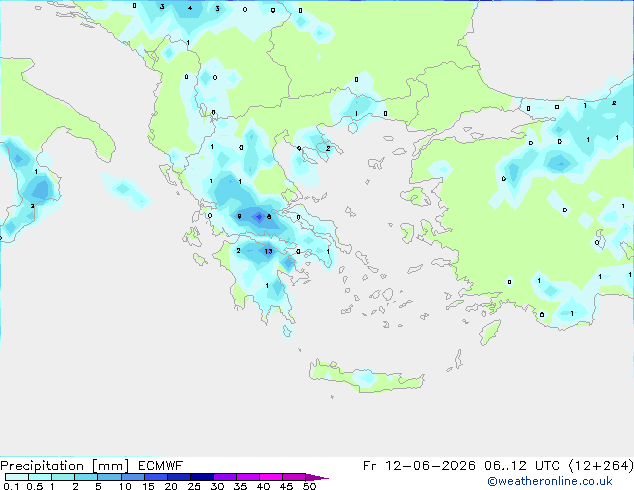Pick the 20–25 mm dark blue swatch
The width and height of the screenshot is (634, 490).
click(x=178, y=477)
